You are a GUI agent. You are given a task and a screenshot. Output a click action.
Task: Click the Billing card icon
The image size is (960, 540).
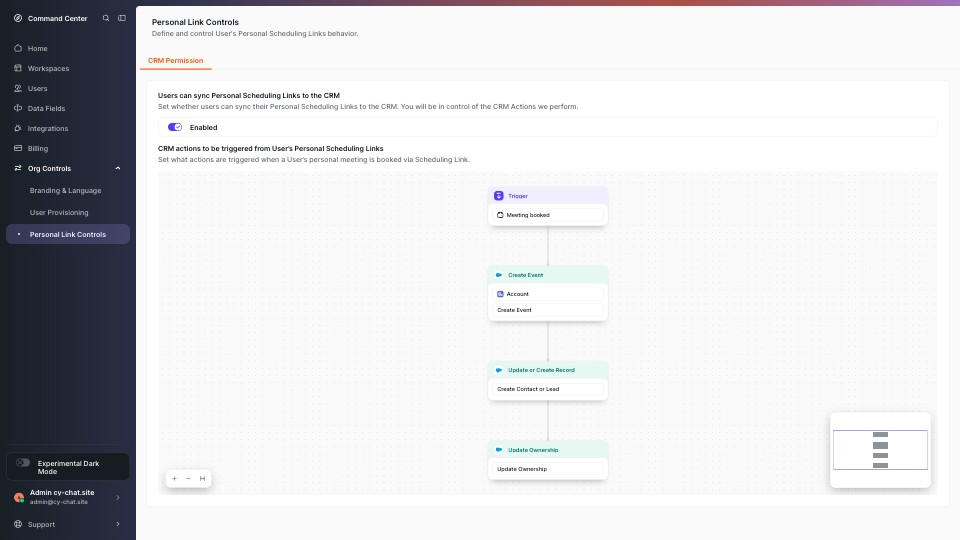click(18, 148)
